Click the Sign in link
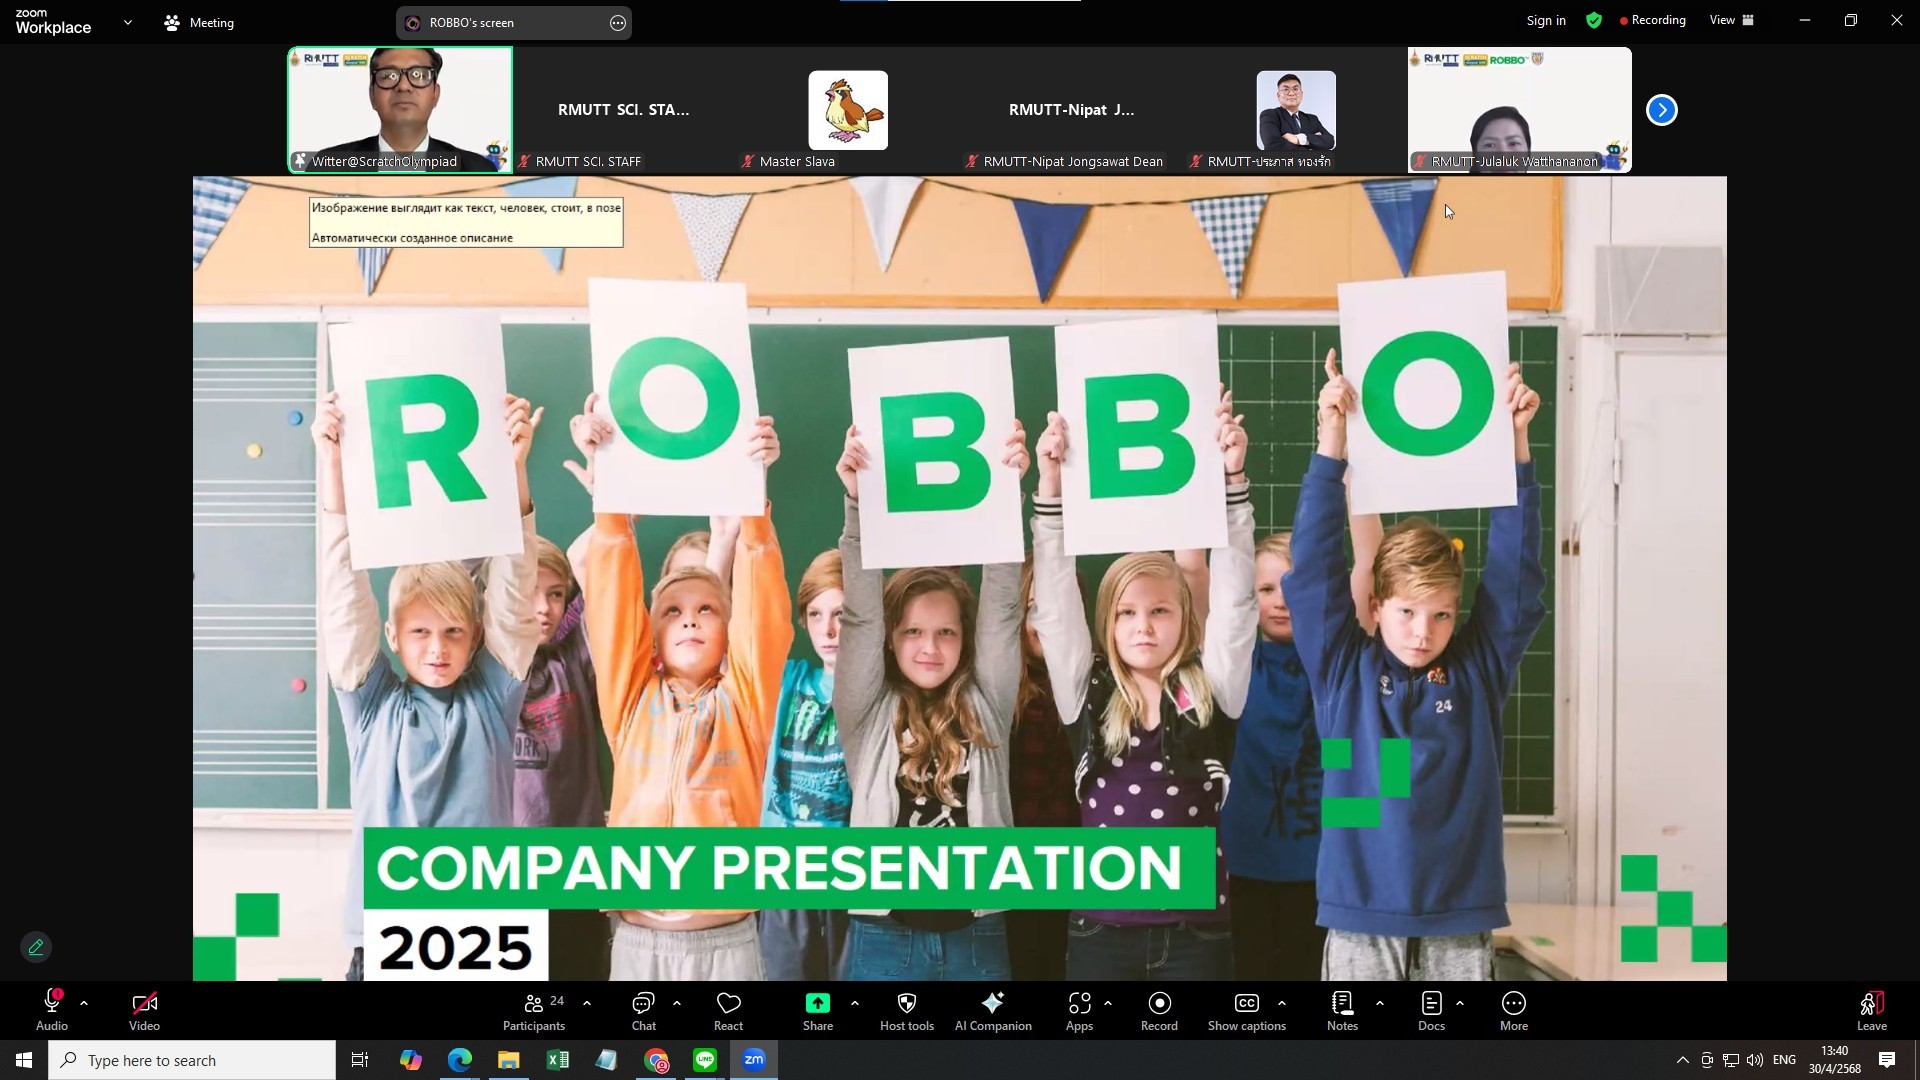1920x1080 pixels. point(1545,20)
